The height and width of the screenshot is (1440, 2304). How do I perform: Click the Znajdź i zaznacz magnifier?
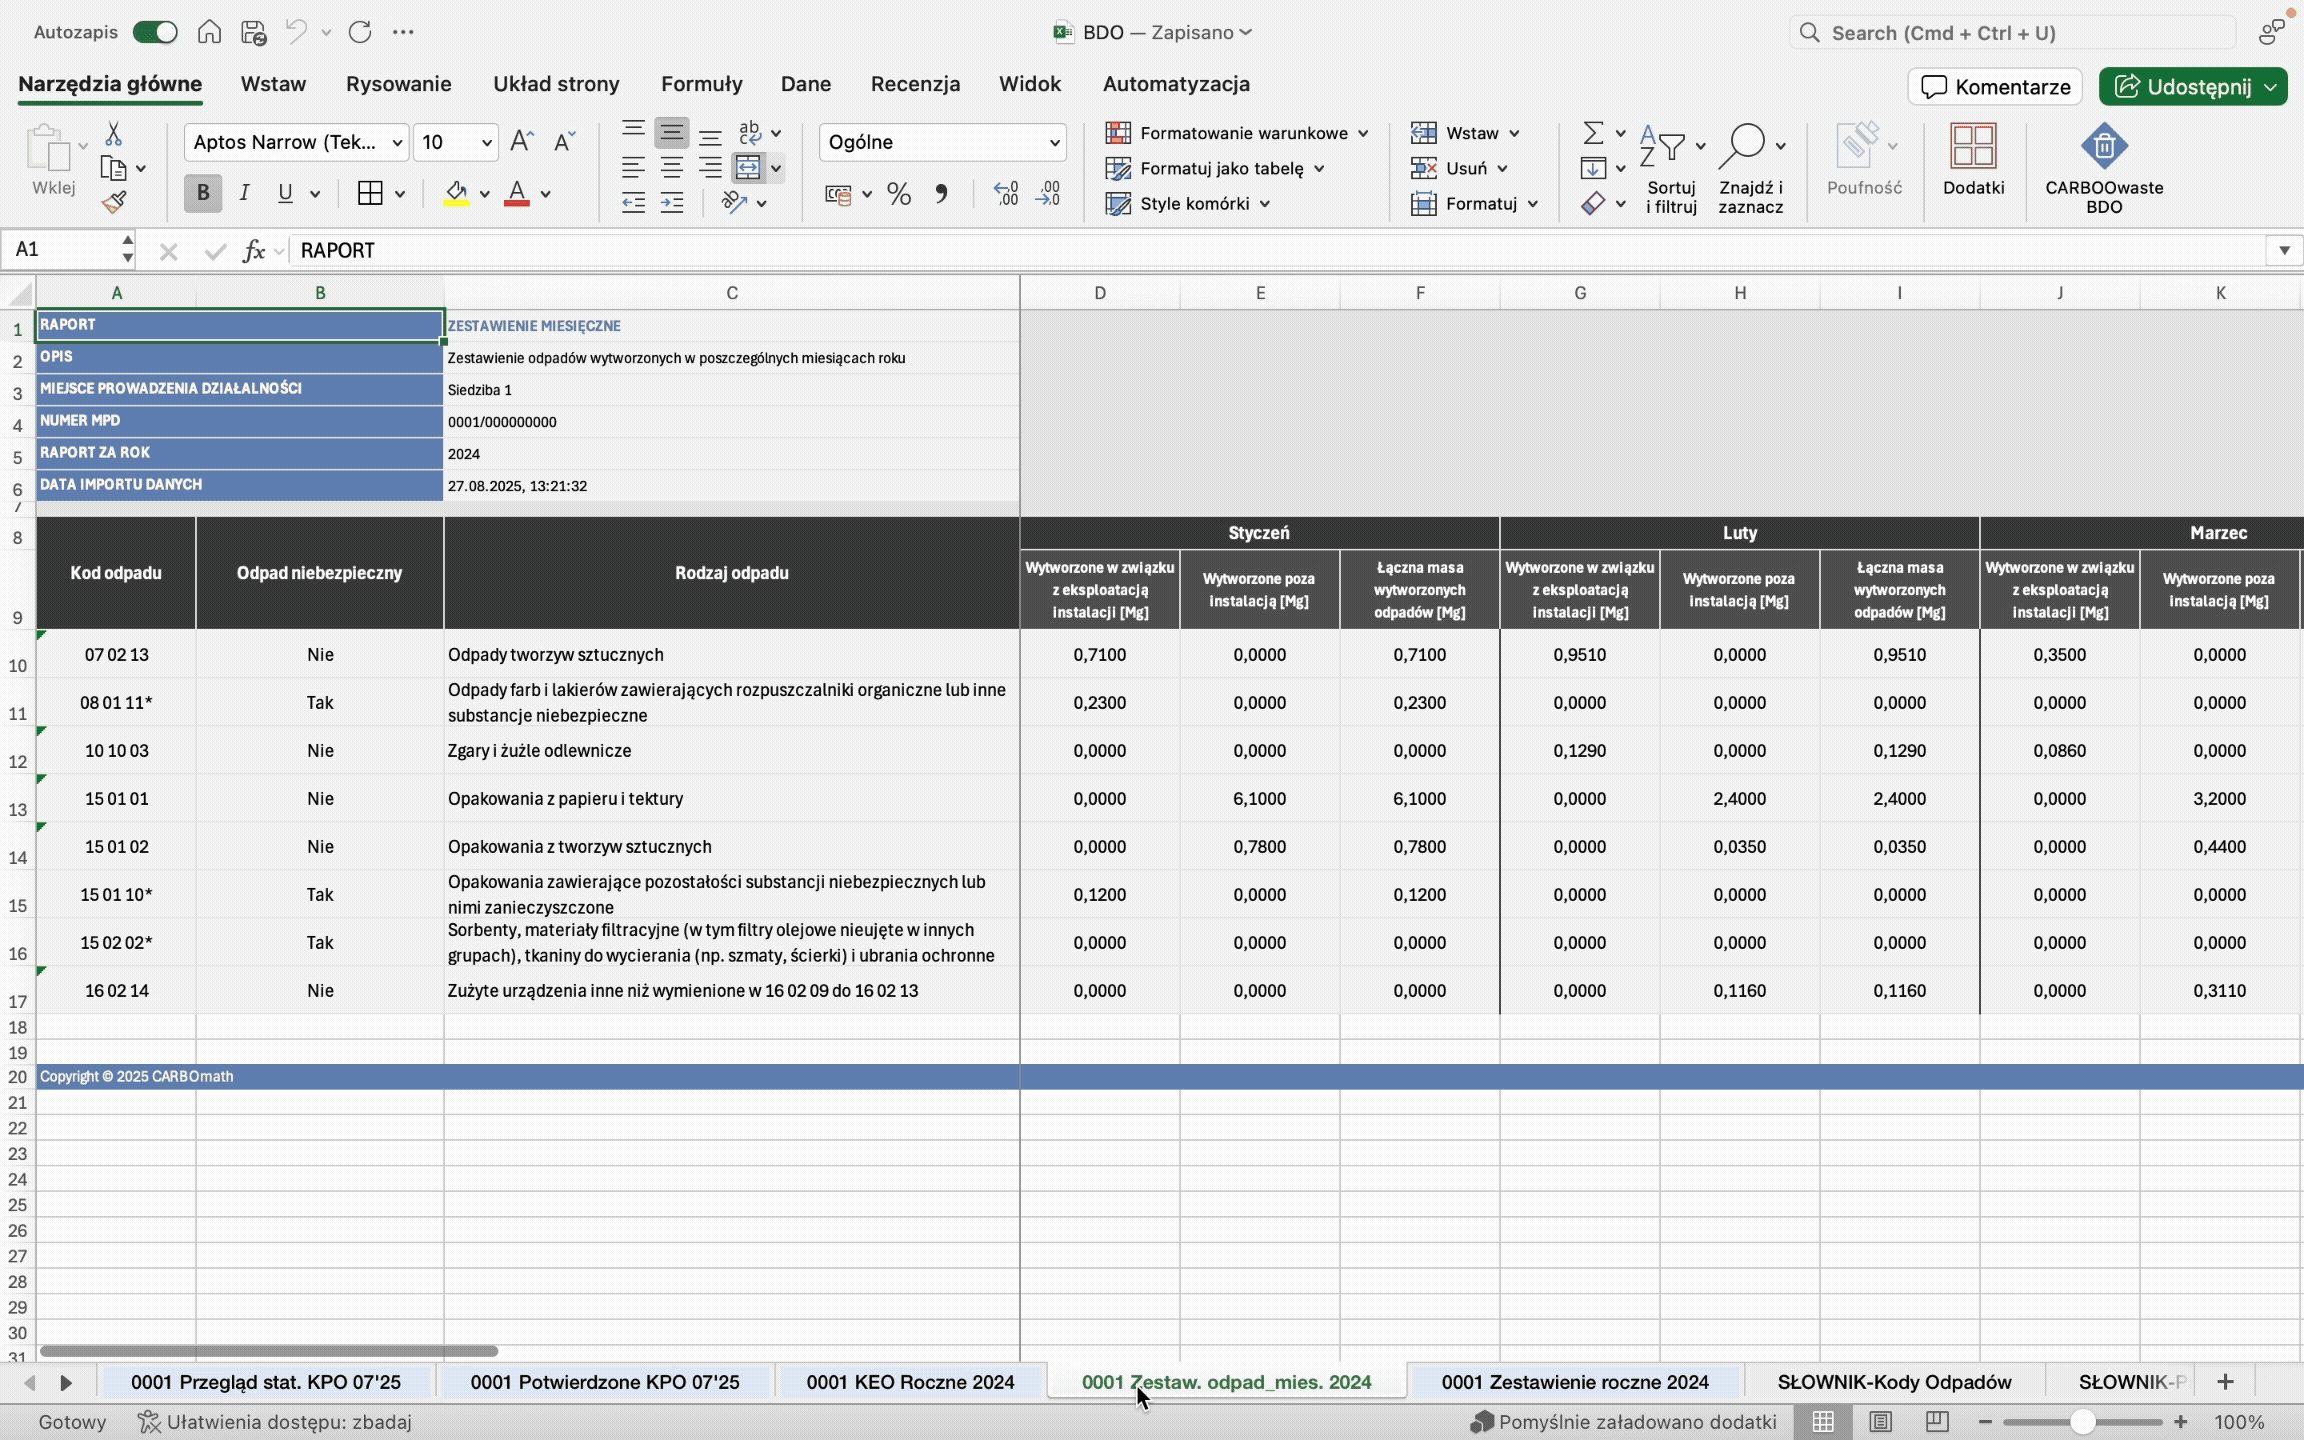coord(1744,146)
